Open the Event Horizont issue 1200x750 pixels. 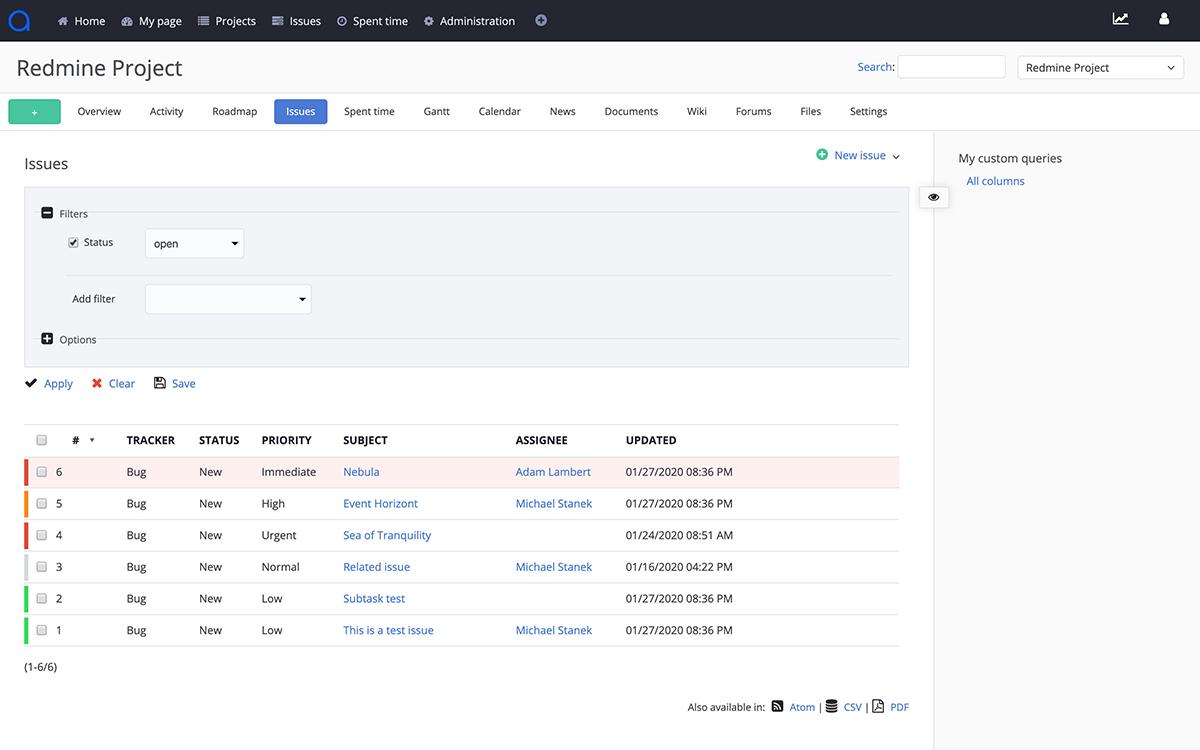380,504
